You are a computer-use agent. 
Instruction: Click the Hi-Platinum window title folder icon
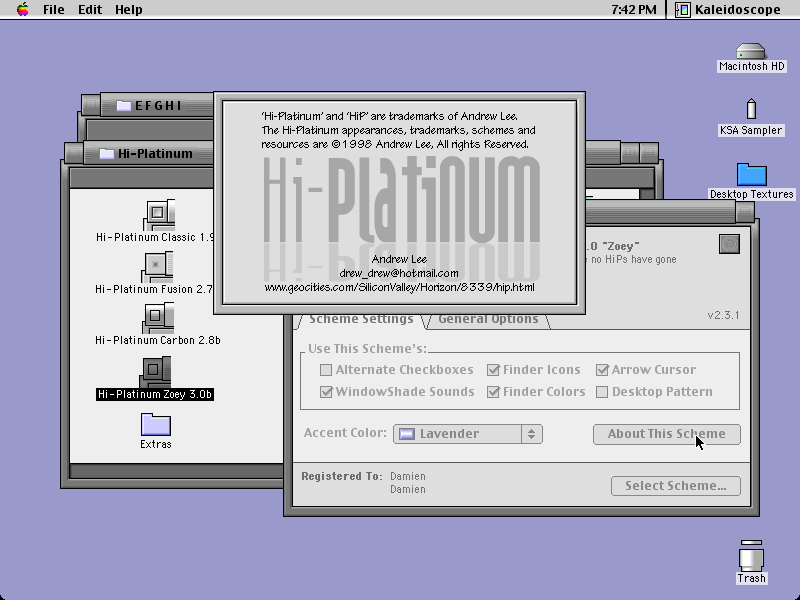click(x=107, y=154)
